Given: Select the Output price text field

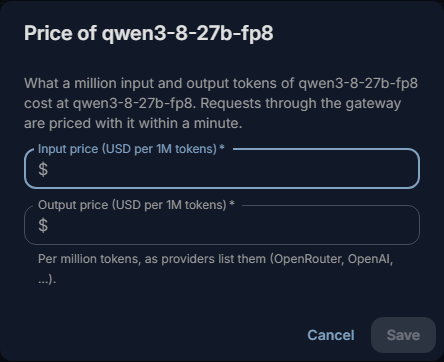Looking at the screenshot, I should tap(222, 225).
